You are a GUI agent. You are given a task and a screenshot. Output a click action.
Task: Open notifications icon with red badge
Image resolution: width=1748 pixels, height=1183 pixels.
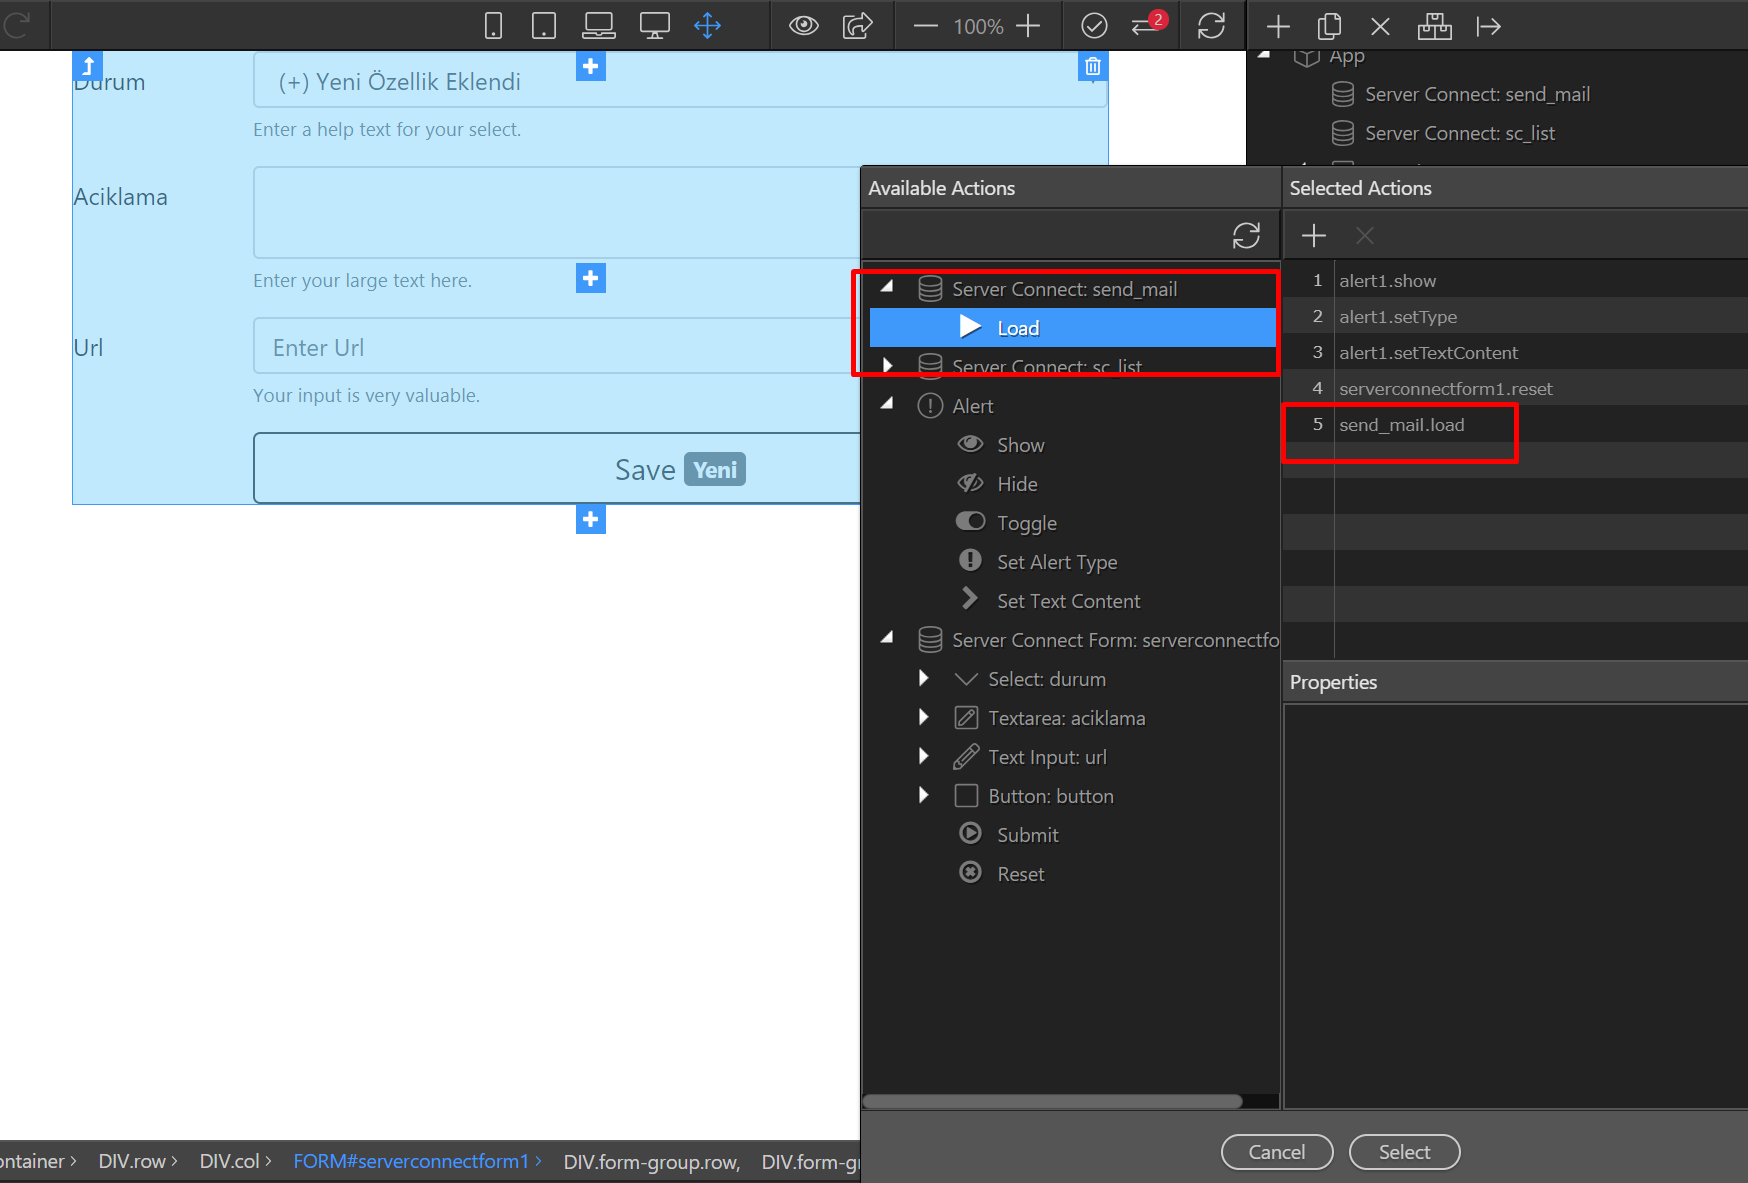tap(1148, 24)
